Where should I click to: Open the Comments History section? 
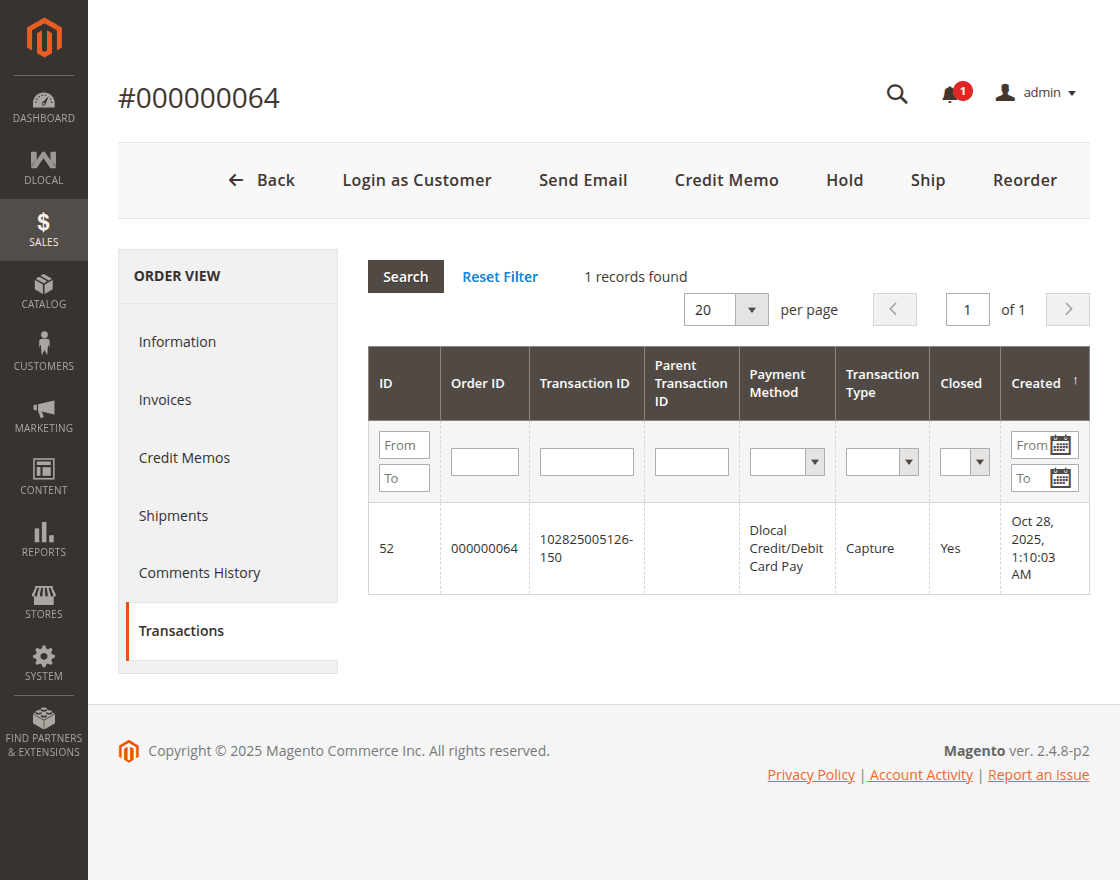(200, 572)
